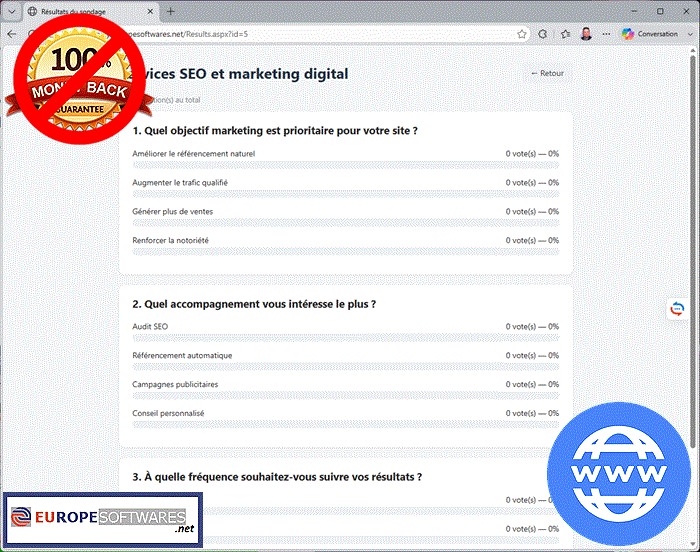This screenshot has width=700, height=552.
Task: Open the Copilot Conversation button
Action: (x=650, y=34)
